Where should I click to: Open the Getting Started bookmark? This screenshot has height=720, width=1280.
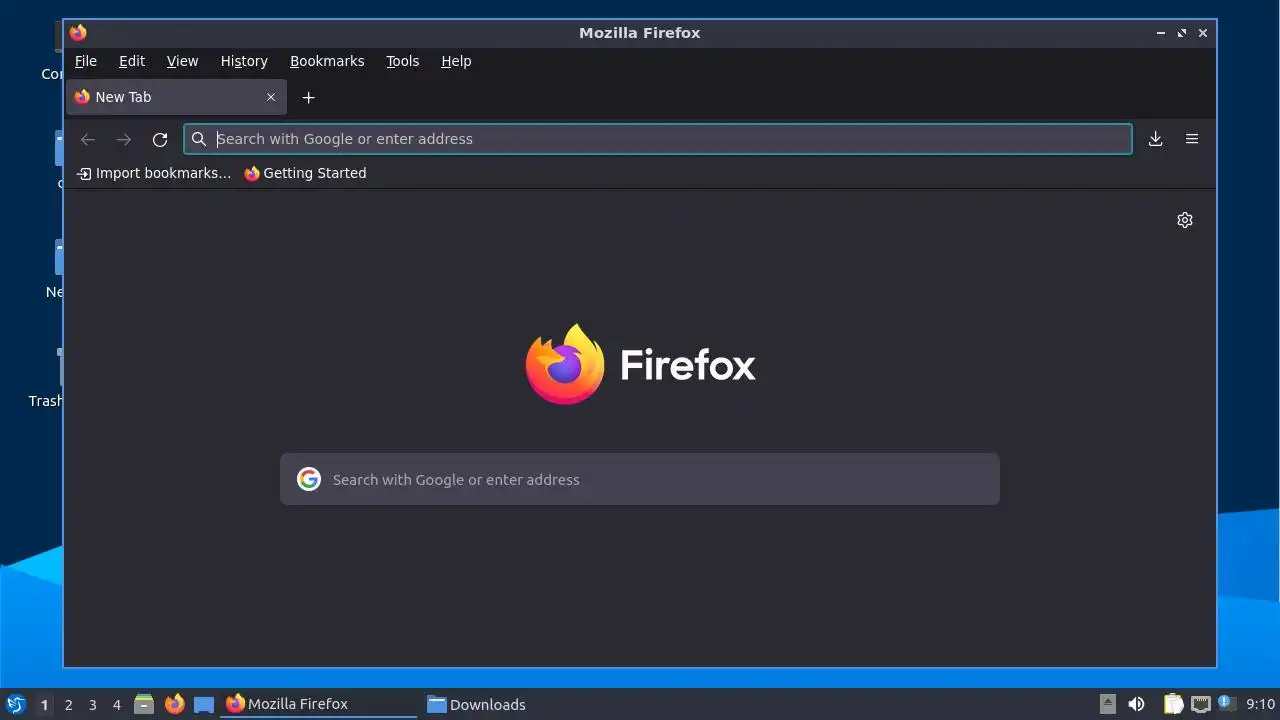tap(305, 173)
